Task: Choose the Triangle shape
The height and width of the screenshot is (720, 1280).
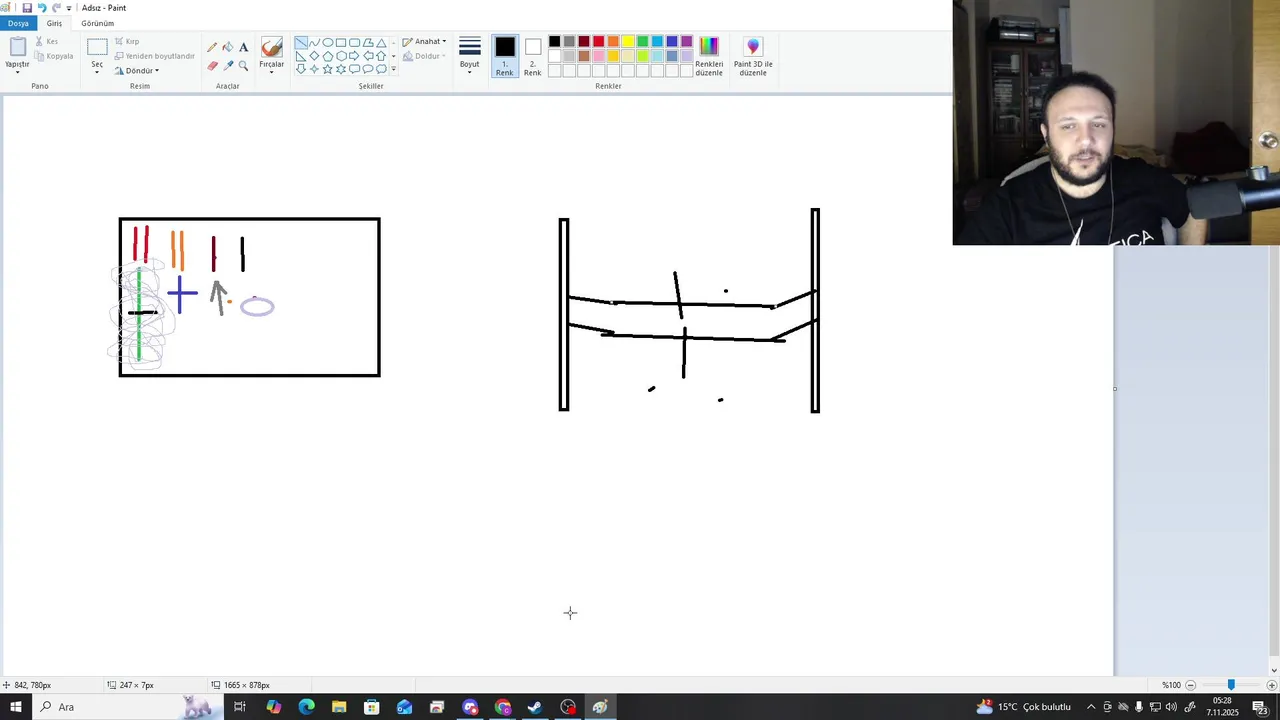Action: click(x=381, y=43)
